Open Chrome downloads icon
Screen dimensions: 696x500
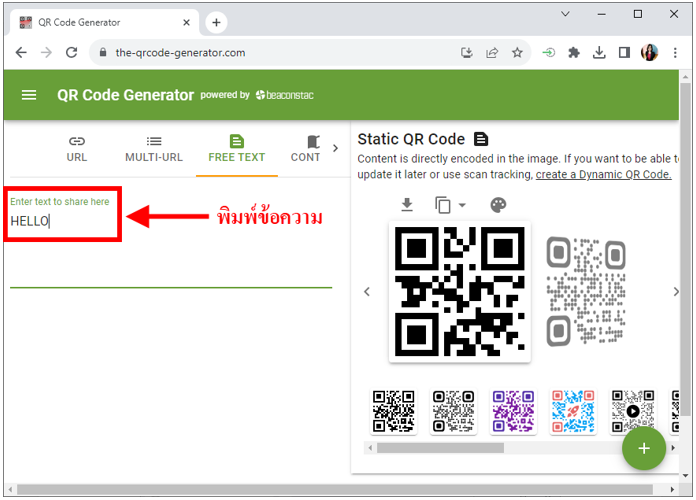click(x=599, y=53)
